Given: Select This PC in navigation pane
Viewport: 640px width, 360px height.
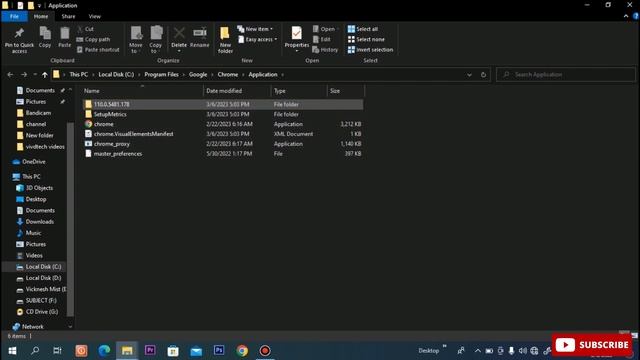Looking at the screenshot, I should [x=27, y=176].
